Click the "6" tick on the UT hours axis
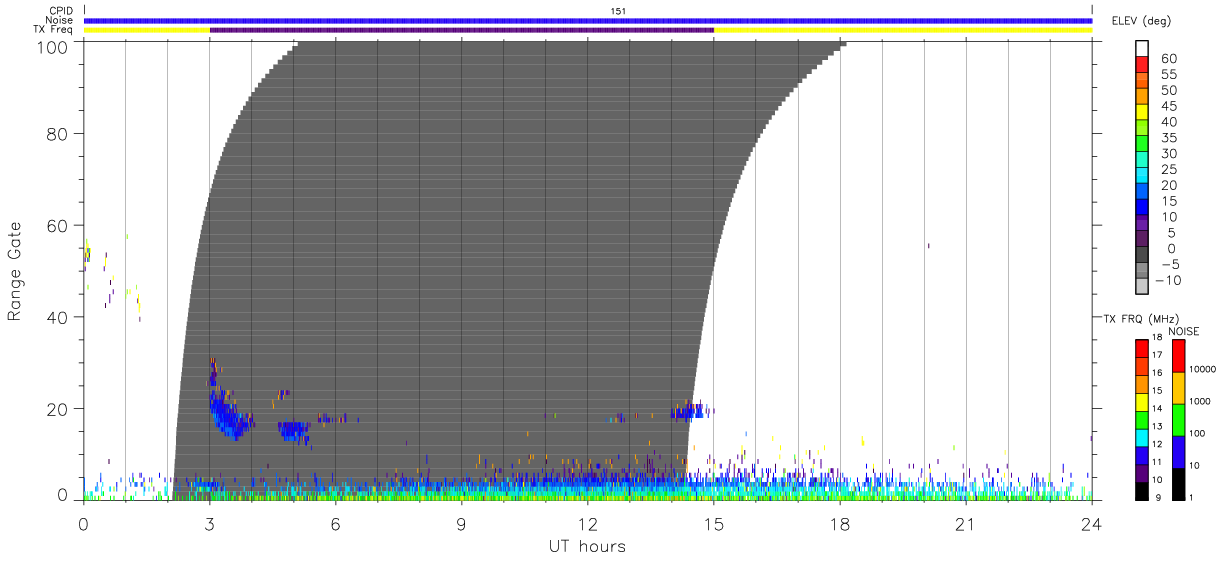The width and height of the screenshot is (1228, 567). (336, 524)
